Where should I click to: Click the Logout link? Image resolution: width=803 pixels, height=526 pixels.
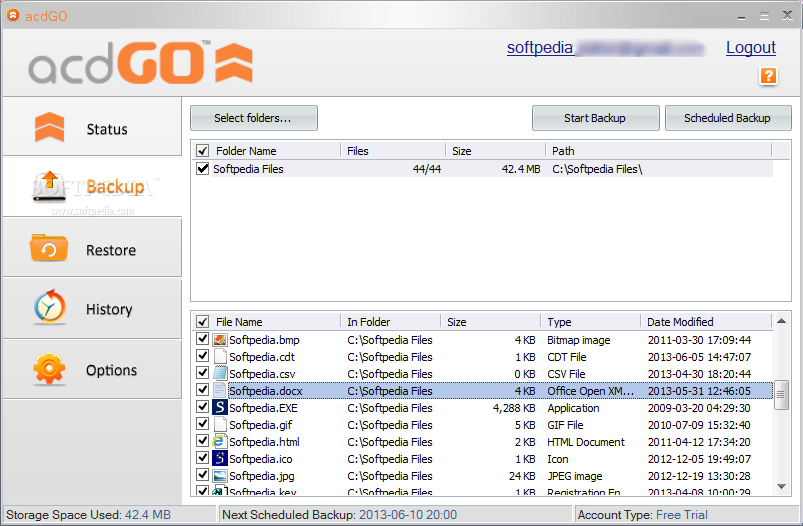pyautogui.click(x=751, y=48)
